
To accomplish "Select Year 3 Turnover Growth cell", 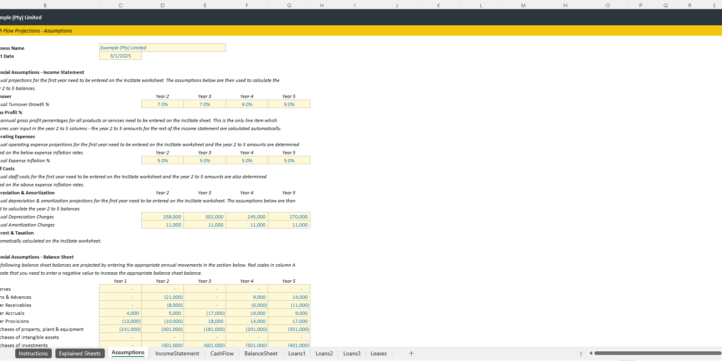I will [204, 104].
